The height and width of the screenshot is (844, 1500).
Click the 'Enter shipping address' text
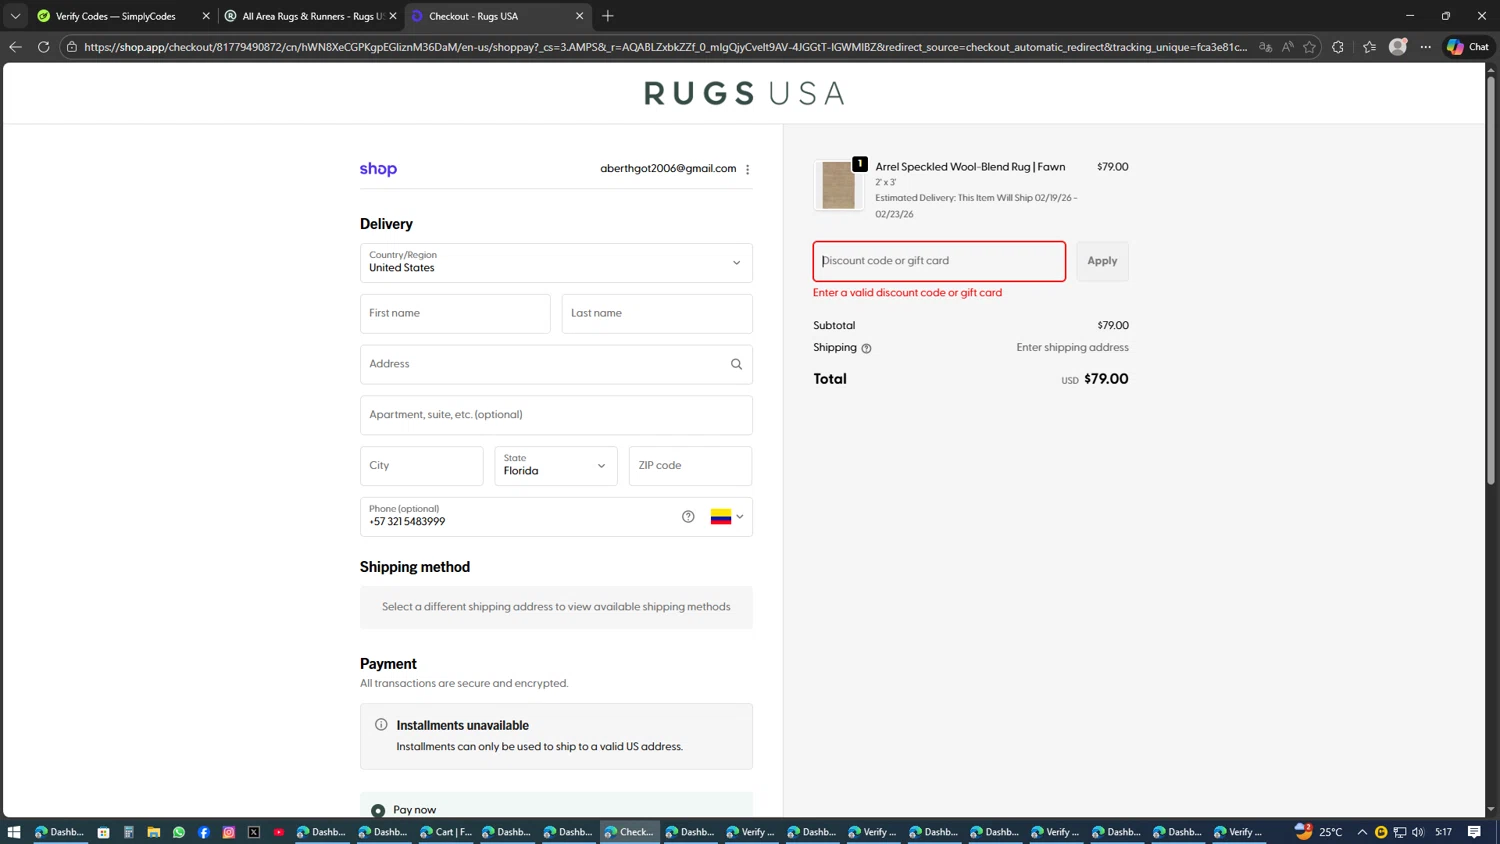click(1072, 348)
